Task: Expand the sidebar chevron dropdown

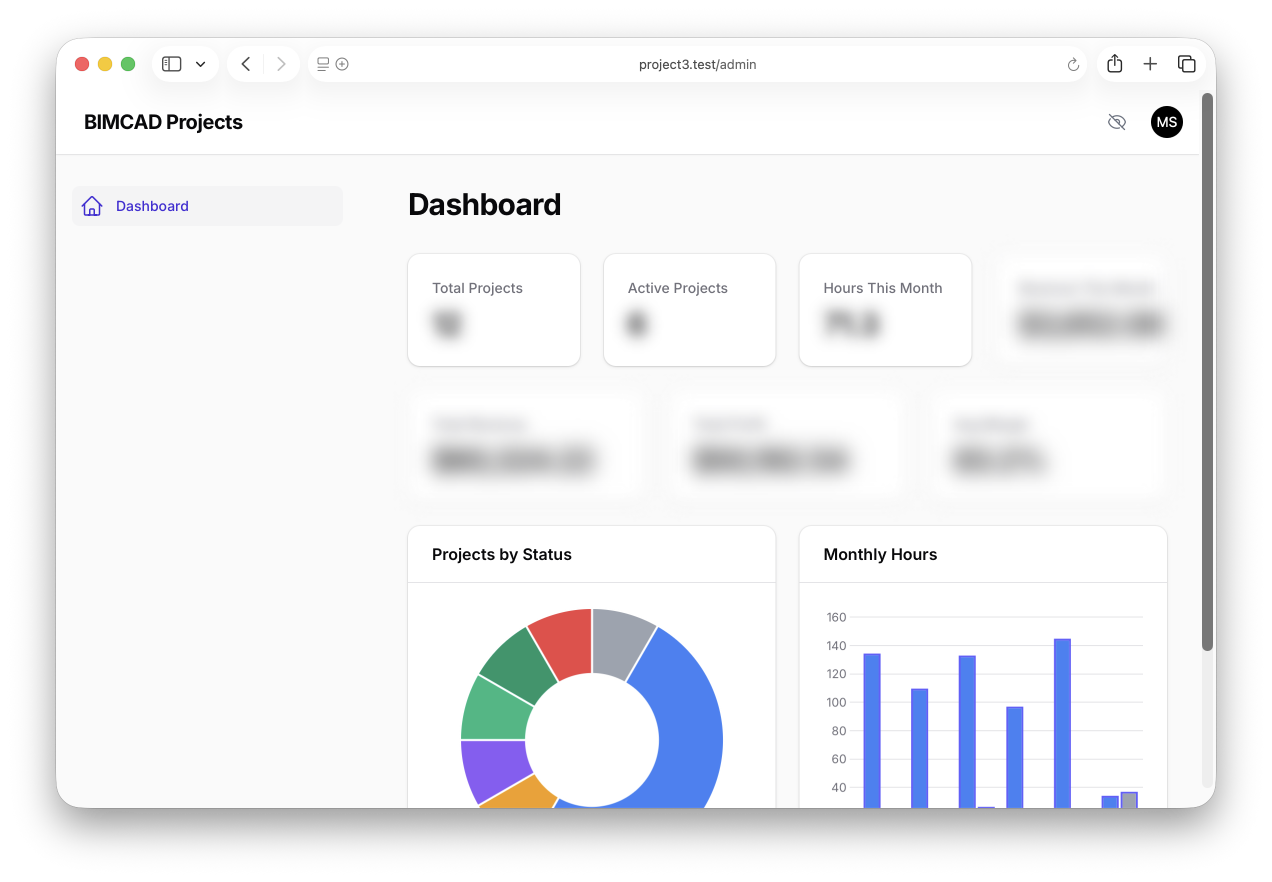Action: coord(200,64)
